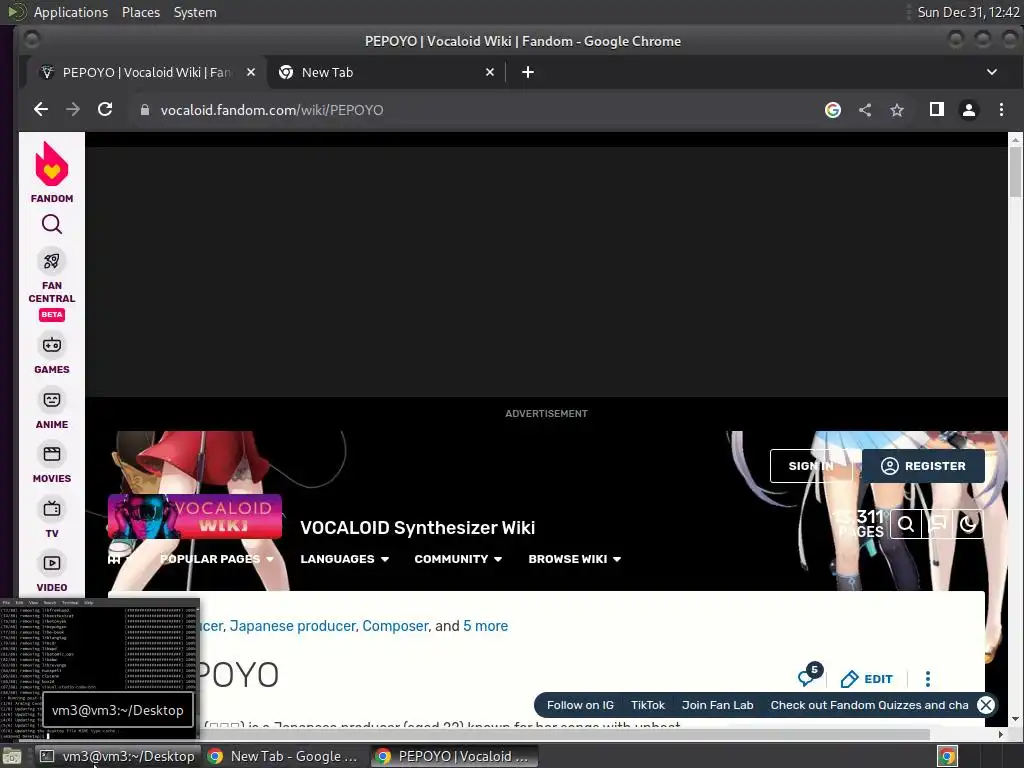The height and width of the screenshot is (768, 1024).
Task: Close the PEPOYO tab
Action: pos(251,72)
